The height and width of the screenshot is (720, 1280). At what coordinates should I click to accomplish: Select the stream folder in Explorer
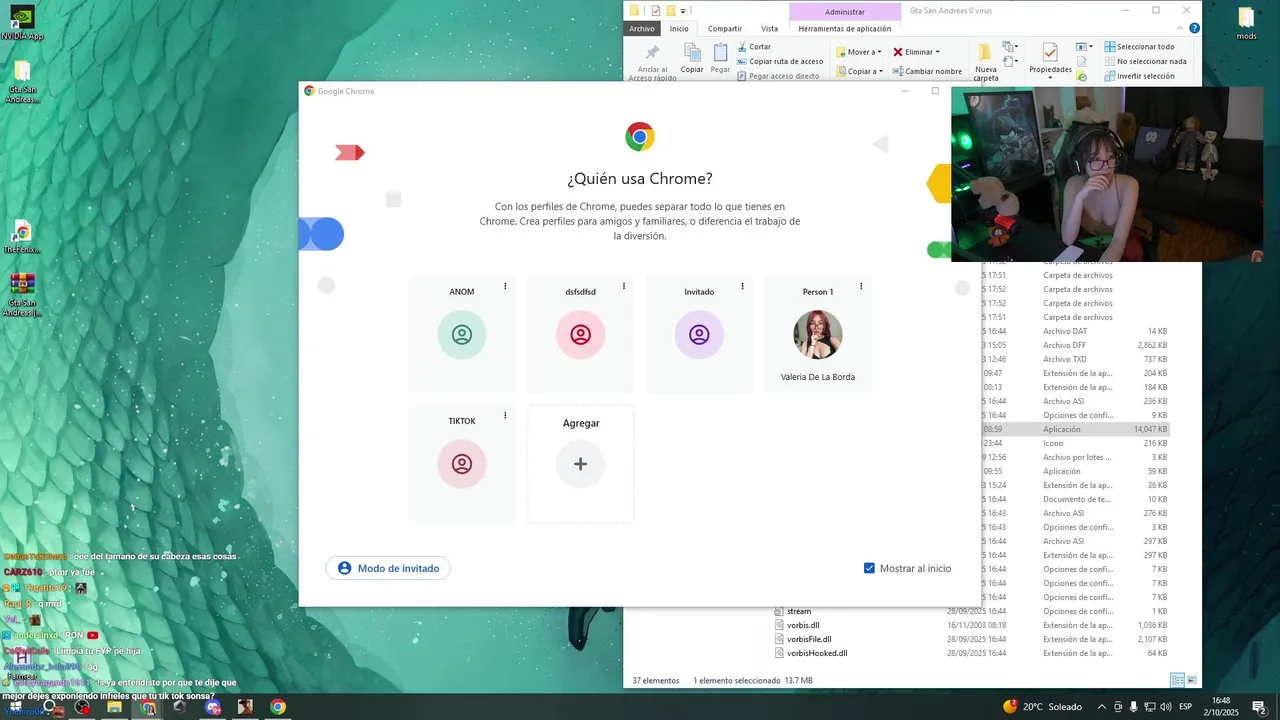tap(798, 611)
